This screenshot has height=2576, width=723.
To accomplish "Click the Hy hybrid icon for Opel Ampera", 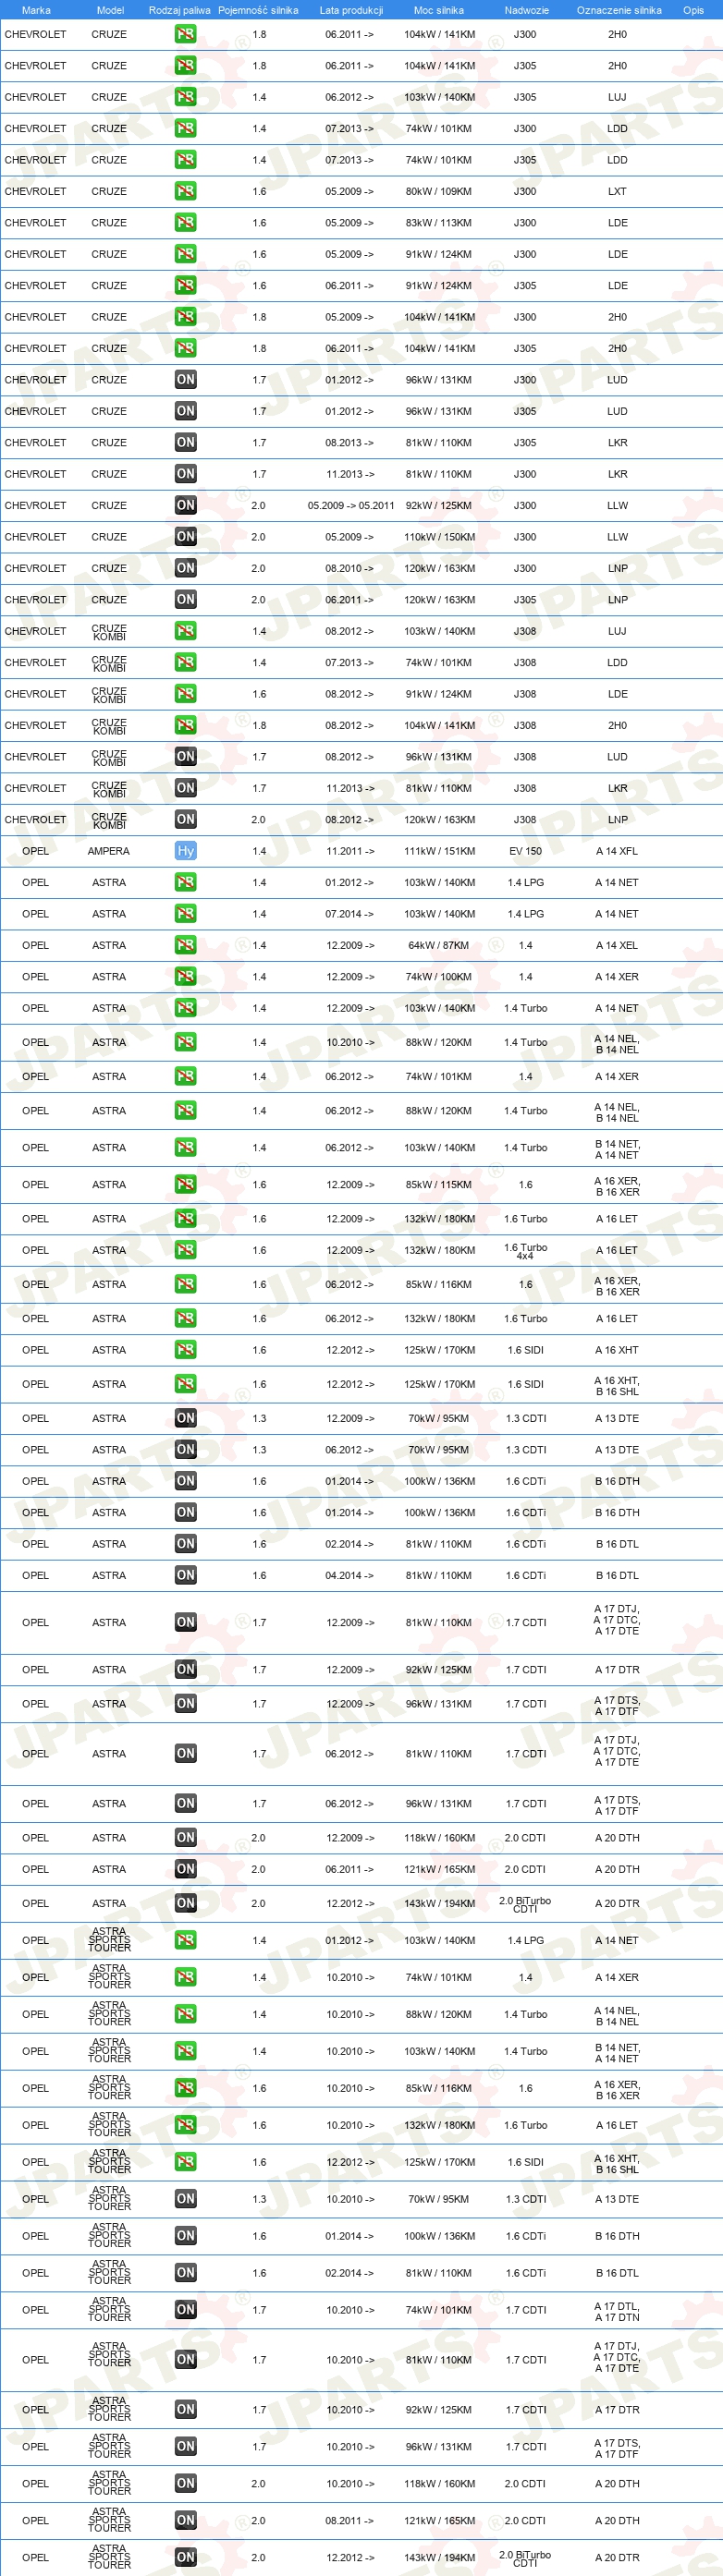I will click(185, 851).
